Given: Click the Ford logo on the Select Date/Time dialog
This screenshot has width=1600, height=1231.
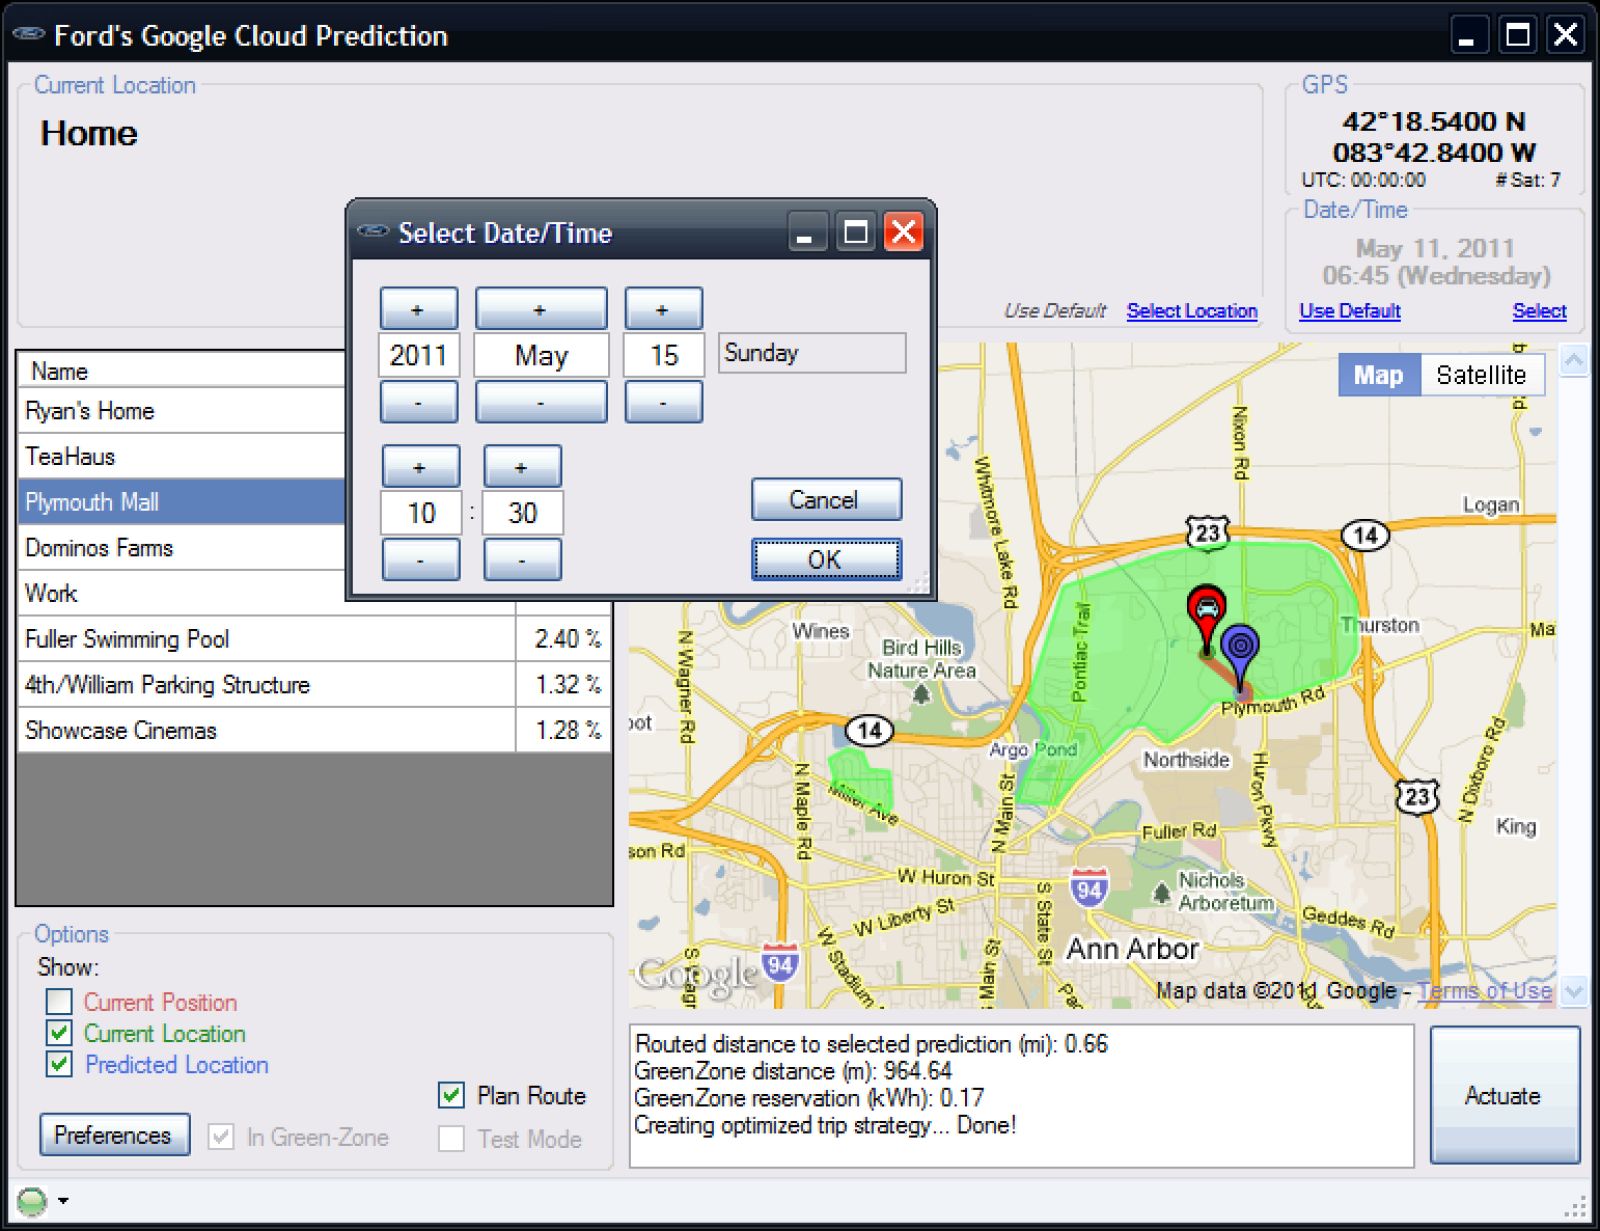Looking at the screenshot, I should click(372, 232).
